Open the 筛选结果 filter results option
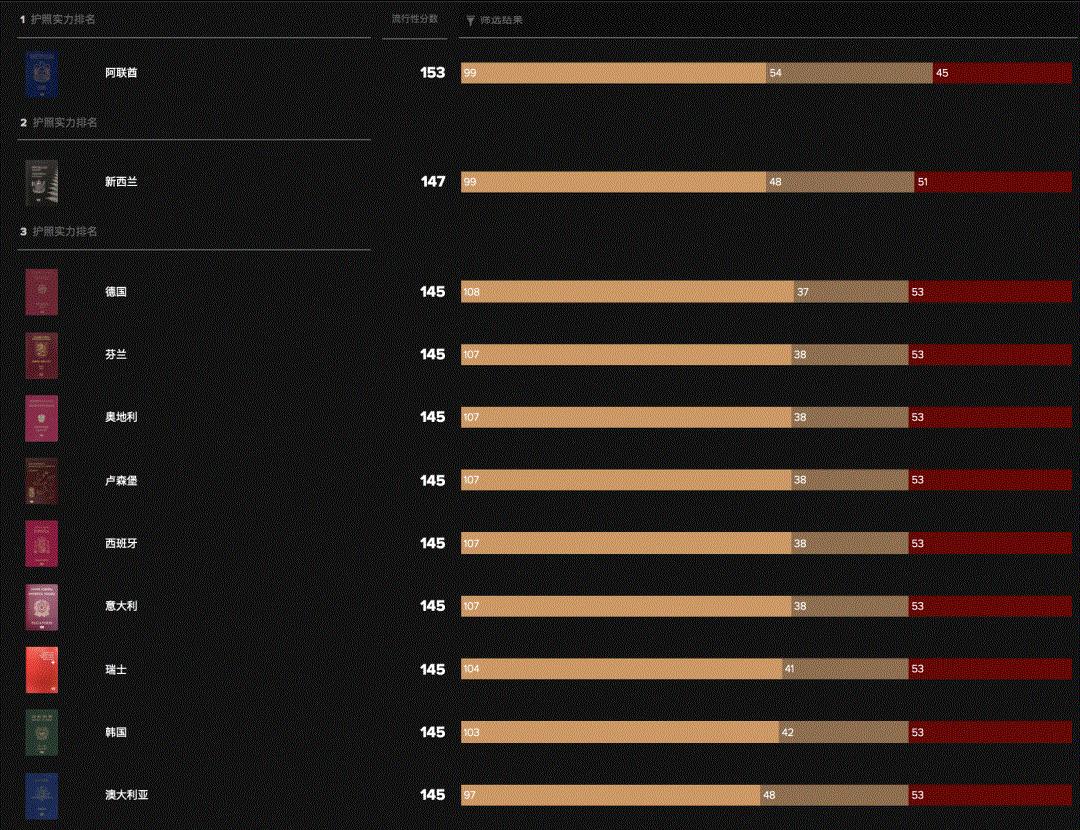 (x=501, y=20)
